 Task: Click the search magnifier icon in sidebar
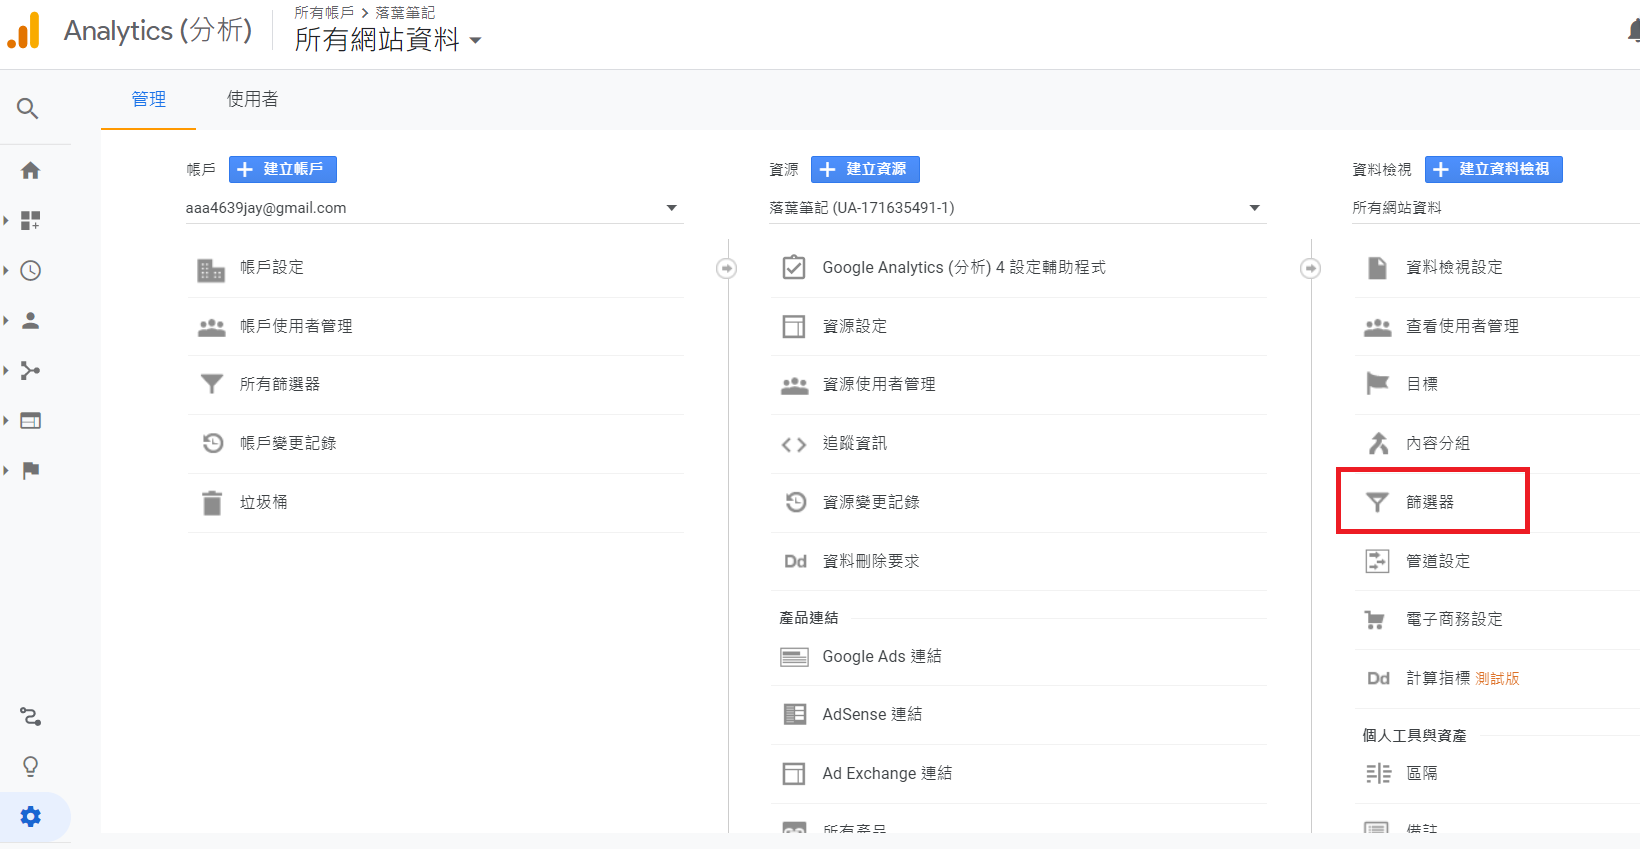[28, 108]
